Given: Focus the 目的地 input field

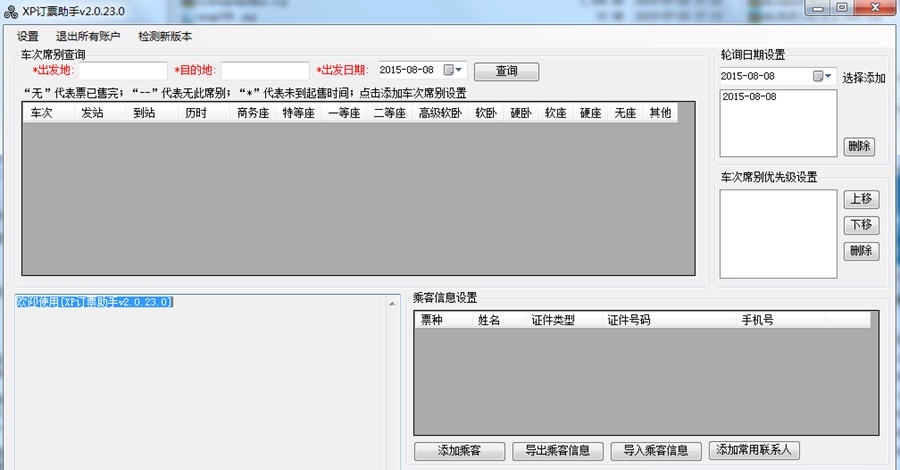Looking at the screenshot, I should [265, 71].
